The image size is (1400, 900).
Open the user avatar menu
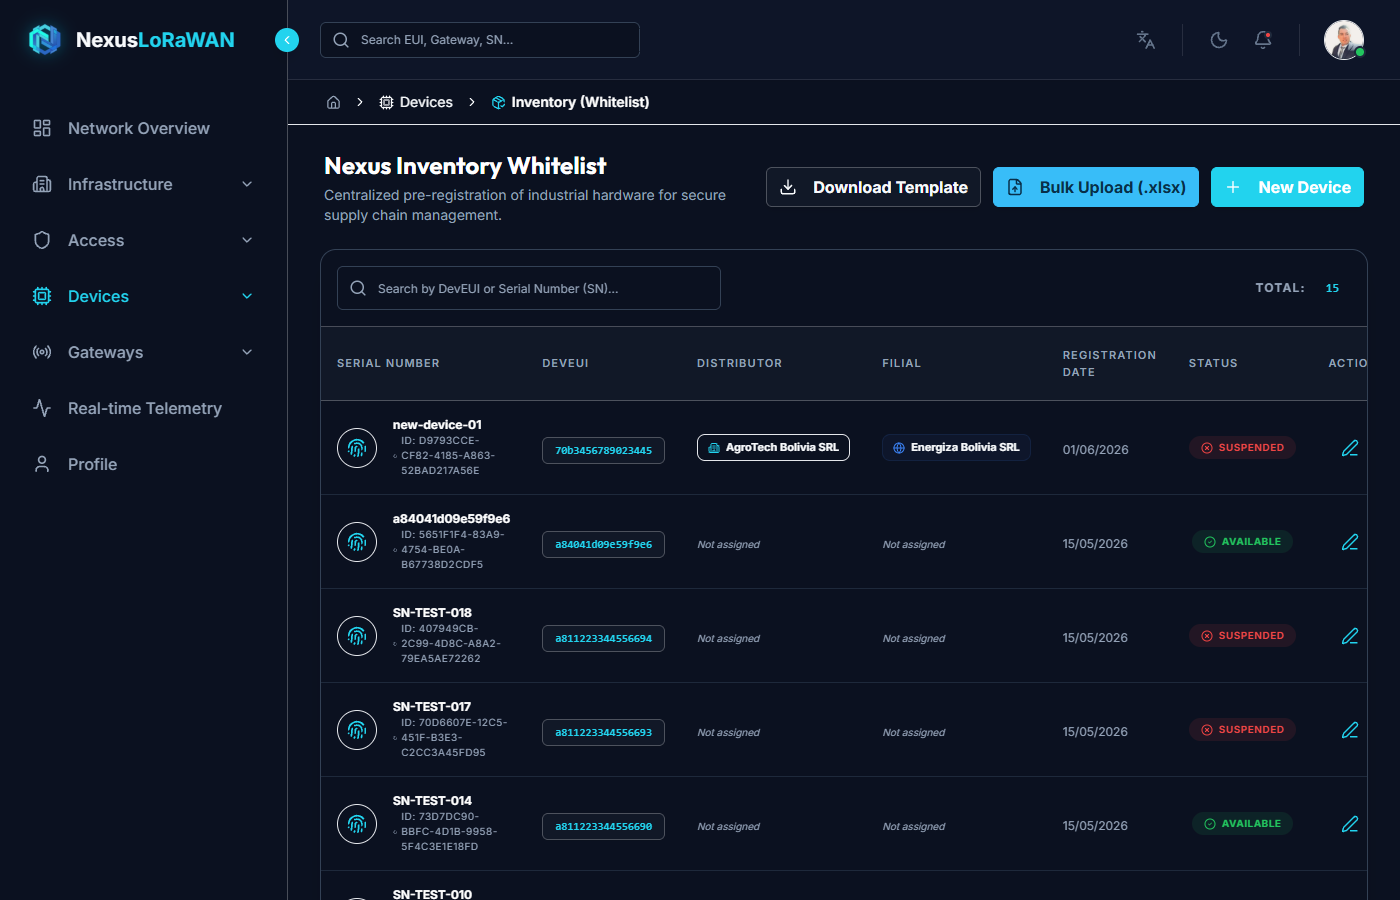click(x=1344, y=40)
